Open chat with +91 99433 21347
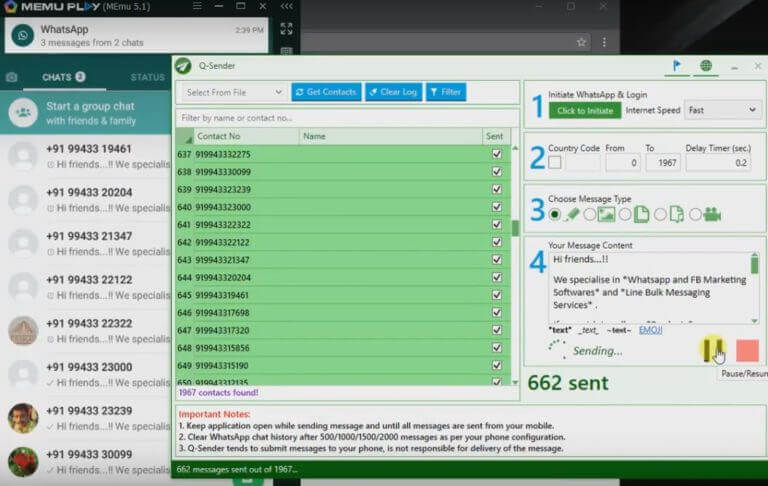Screen dimensions: 768x486 coord(86,243)
